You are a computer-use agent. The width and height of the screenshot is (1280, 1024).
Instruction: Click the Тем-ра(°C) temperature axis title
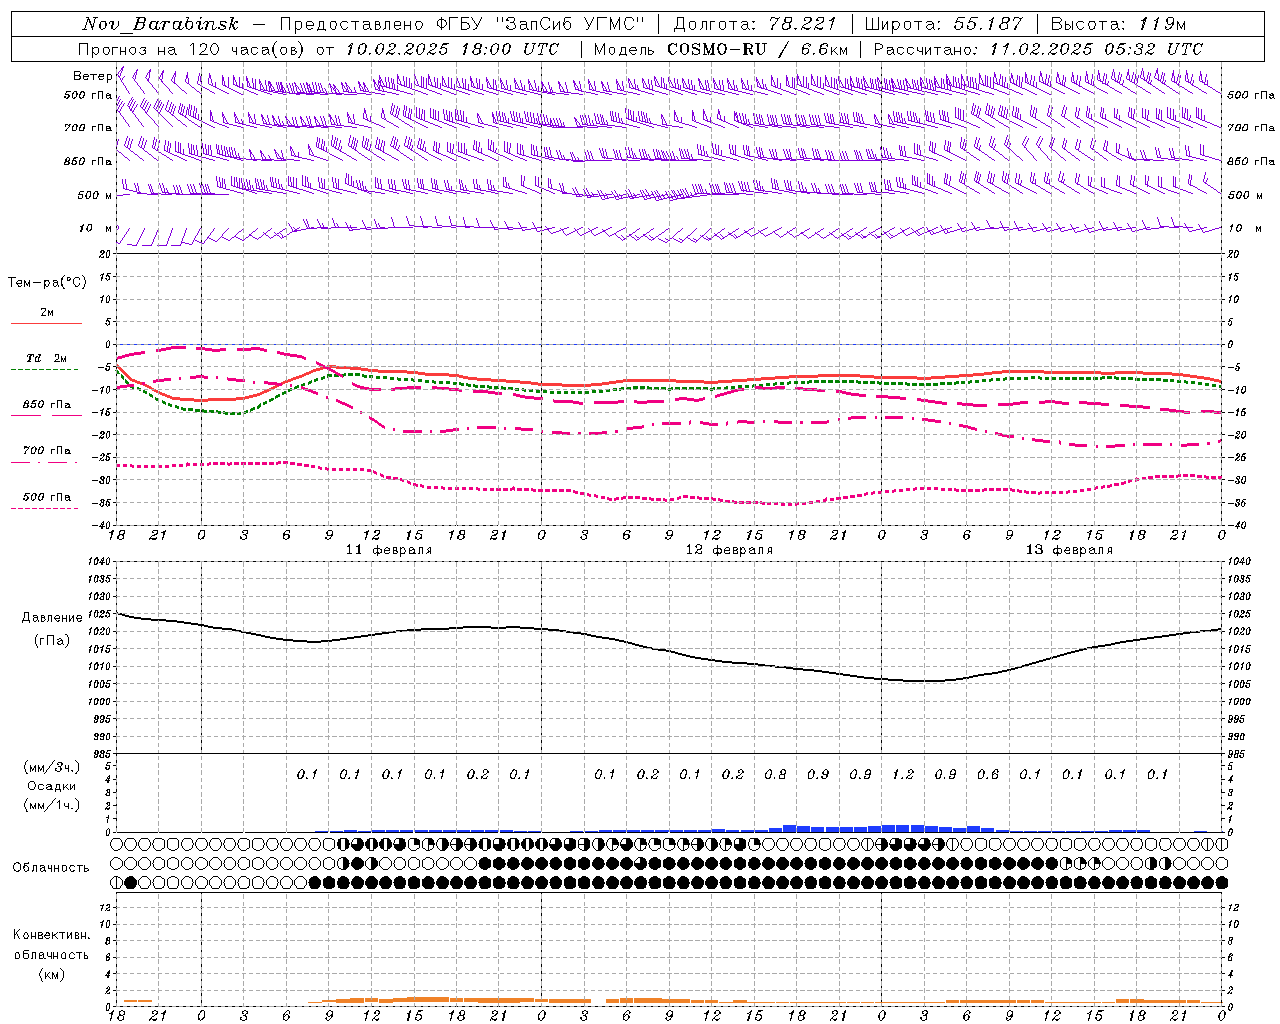click(x=47, y=283)
